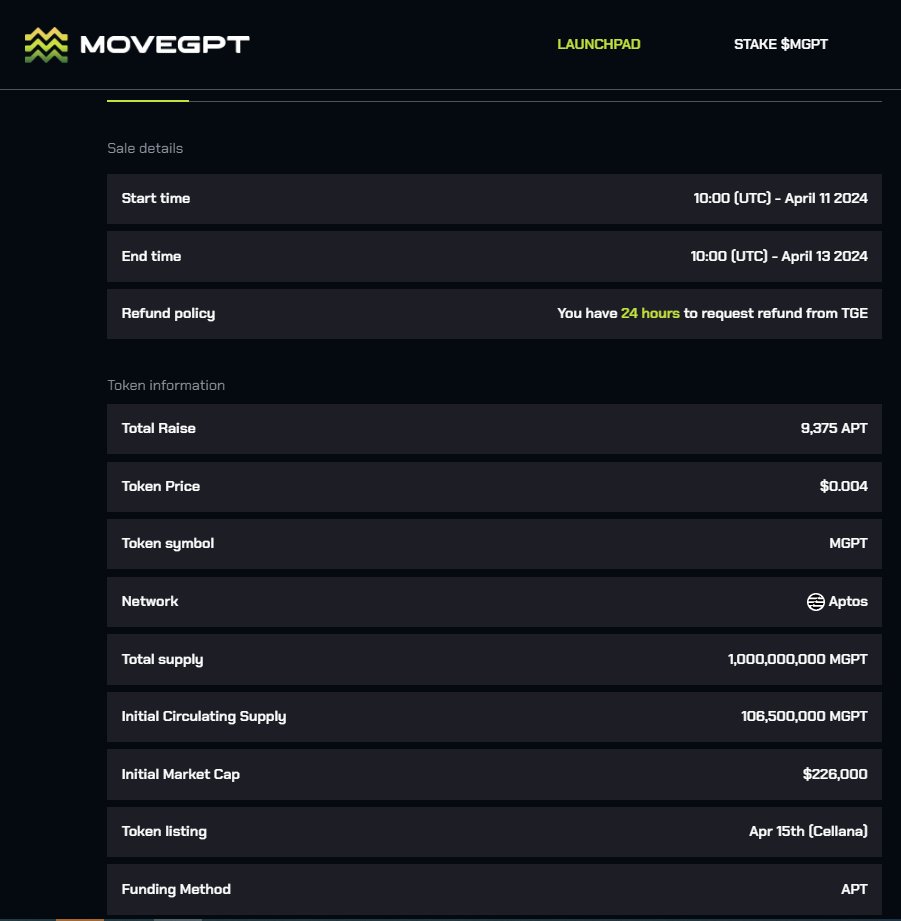Select the Token listing label
901x921 pixels.
pos(164,832)
